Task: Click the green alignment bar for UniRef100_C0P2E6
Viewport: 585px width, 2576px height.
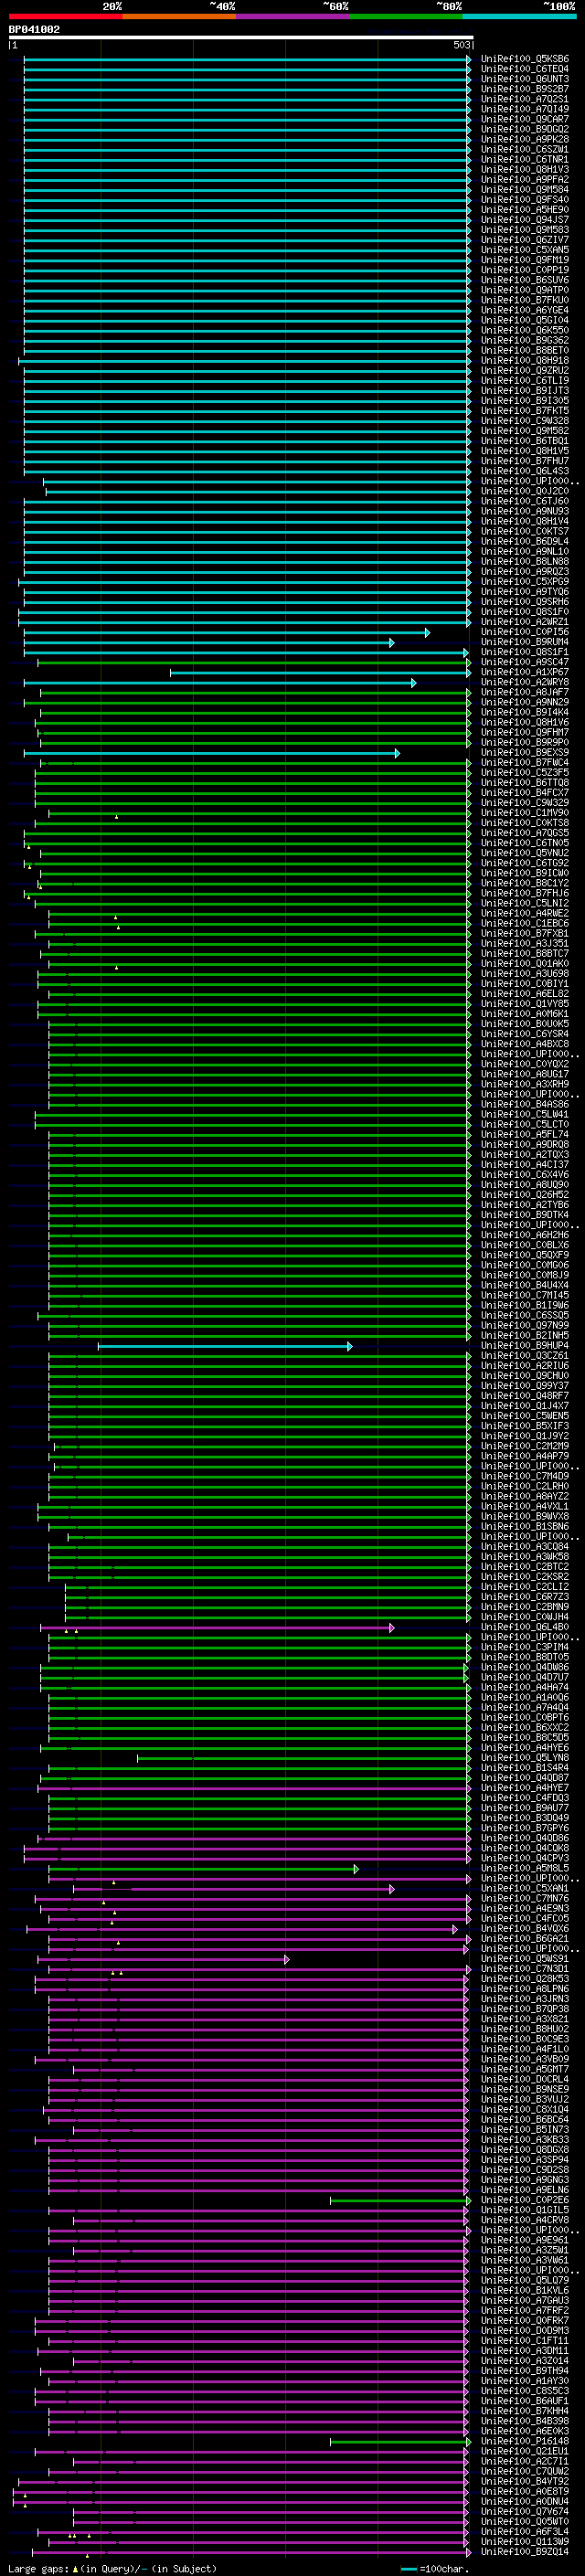Action: (x=400, y=2201)
